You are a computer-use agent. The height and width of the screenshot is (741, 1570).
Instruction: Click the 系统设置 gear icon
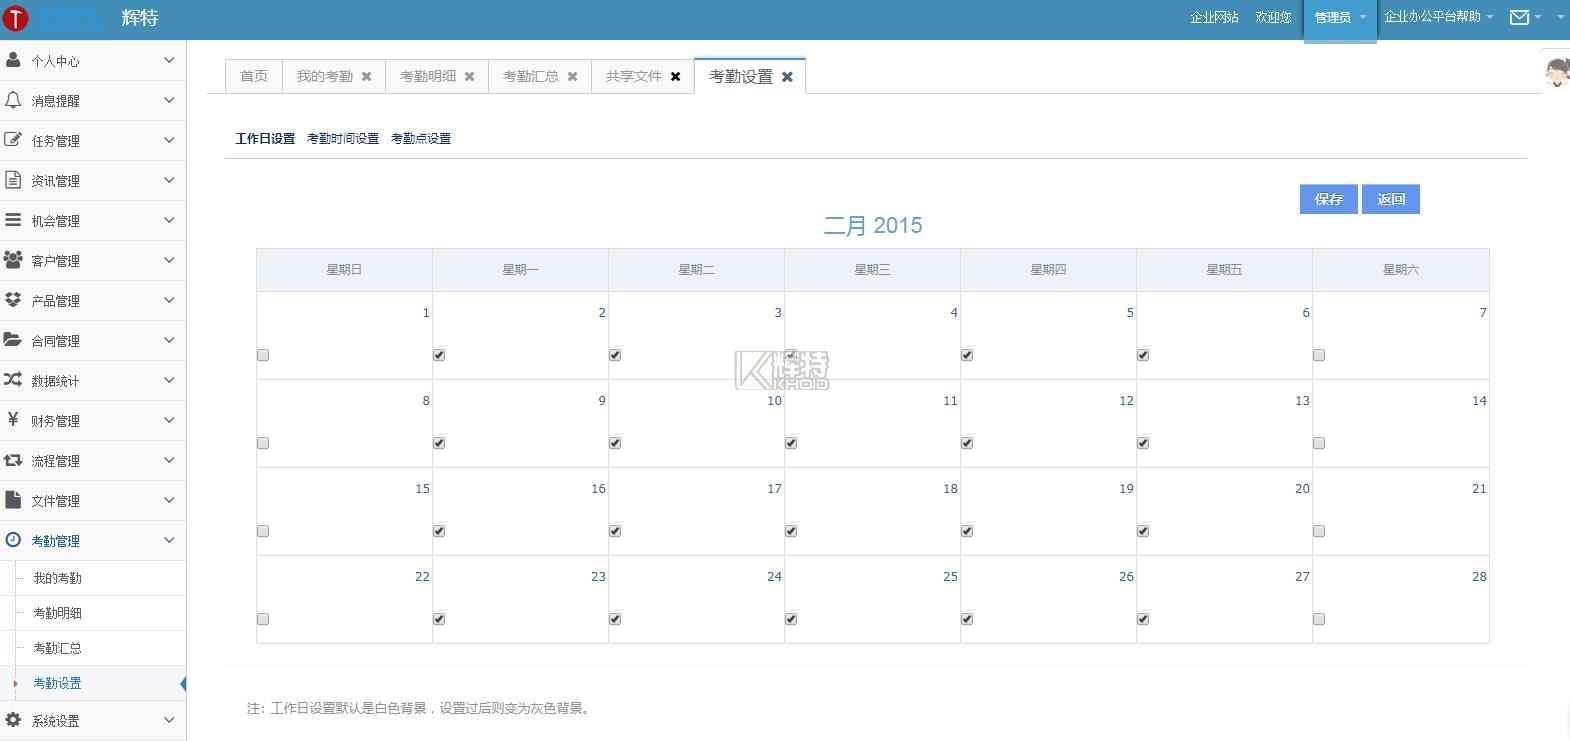tap(13, 720)
